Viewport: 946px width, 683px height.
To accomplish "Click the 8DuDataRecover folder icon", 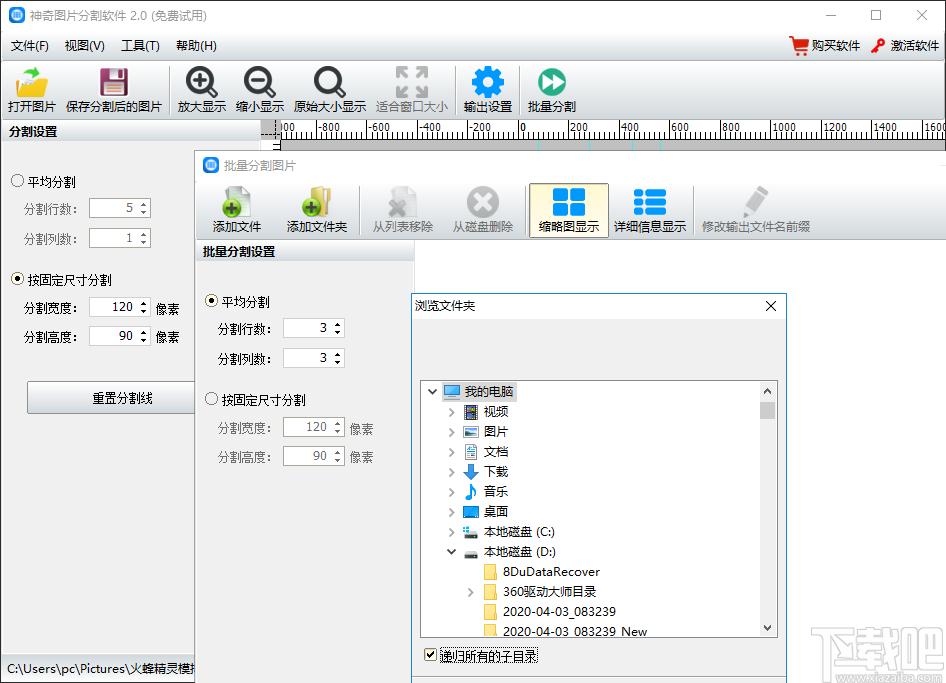I will point(490,571).
